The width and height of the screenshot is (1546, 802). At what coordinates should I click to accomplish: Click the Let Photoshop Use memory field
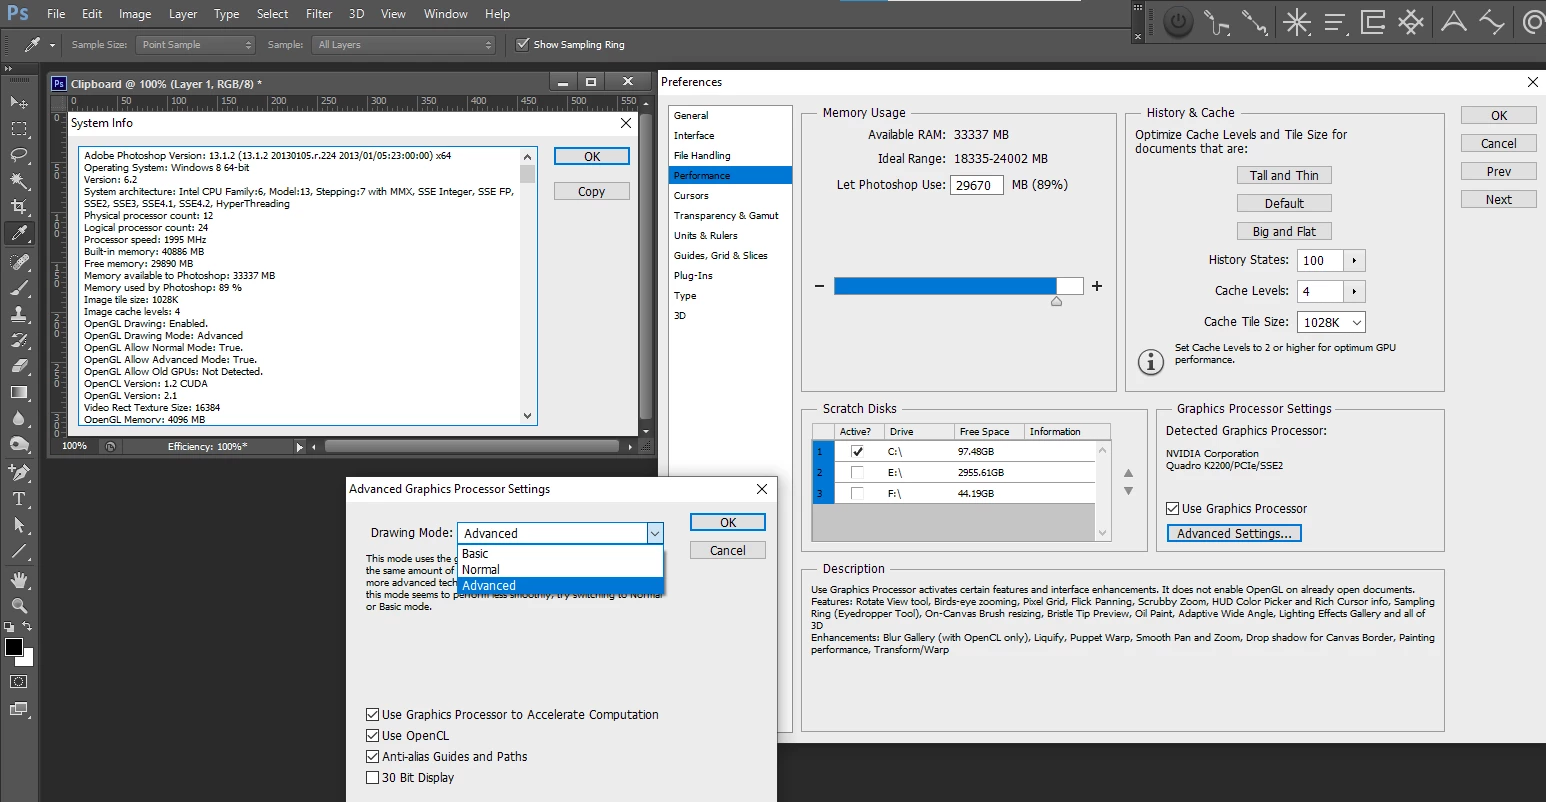(976, 185)
